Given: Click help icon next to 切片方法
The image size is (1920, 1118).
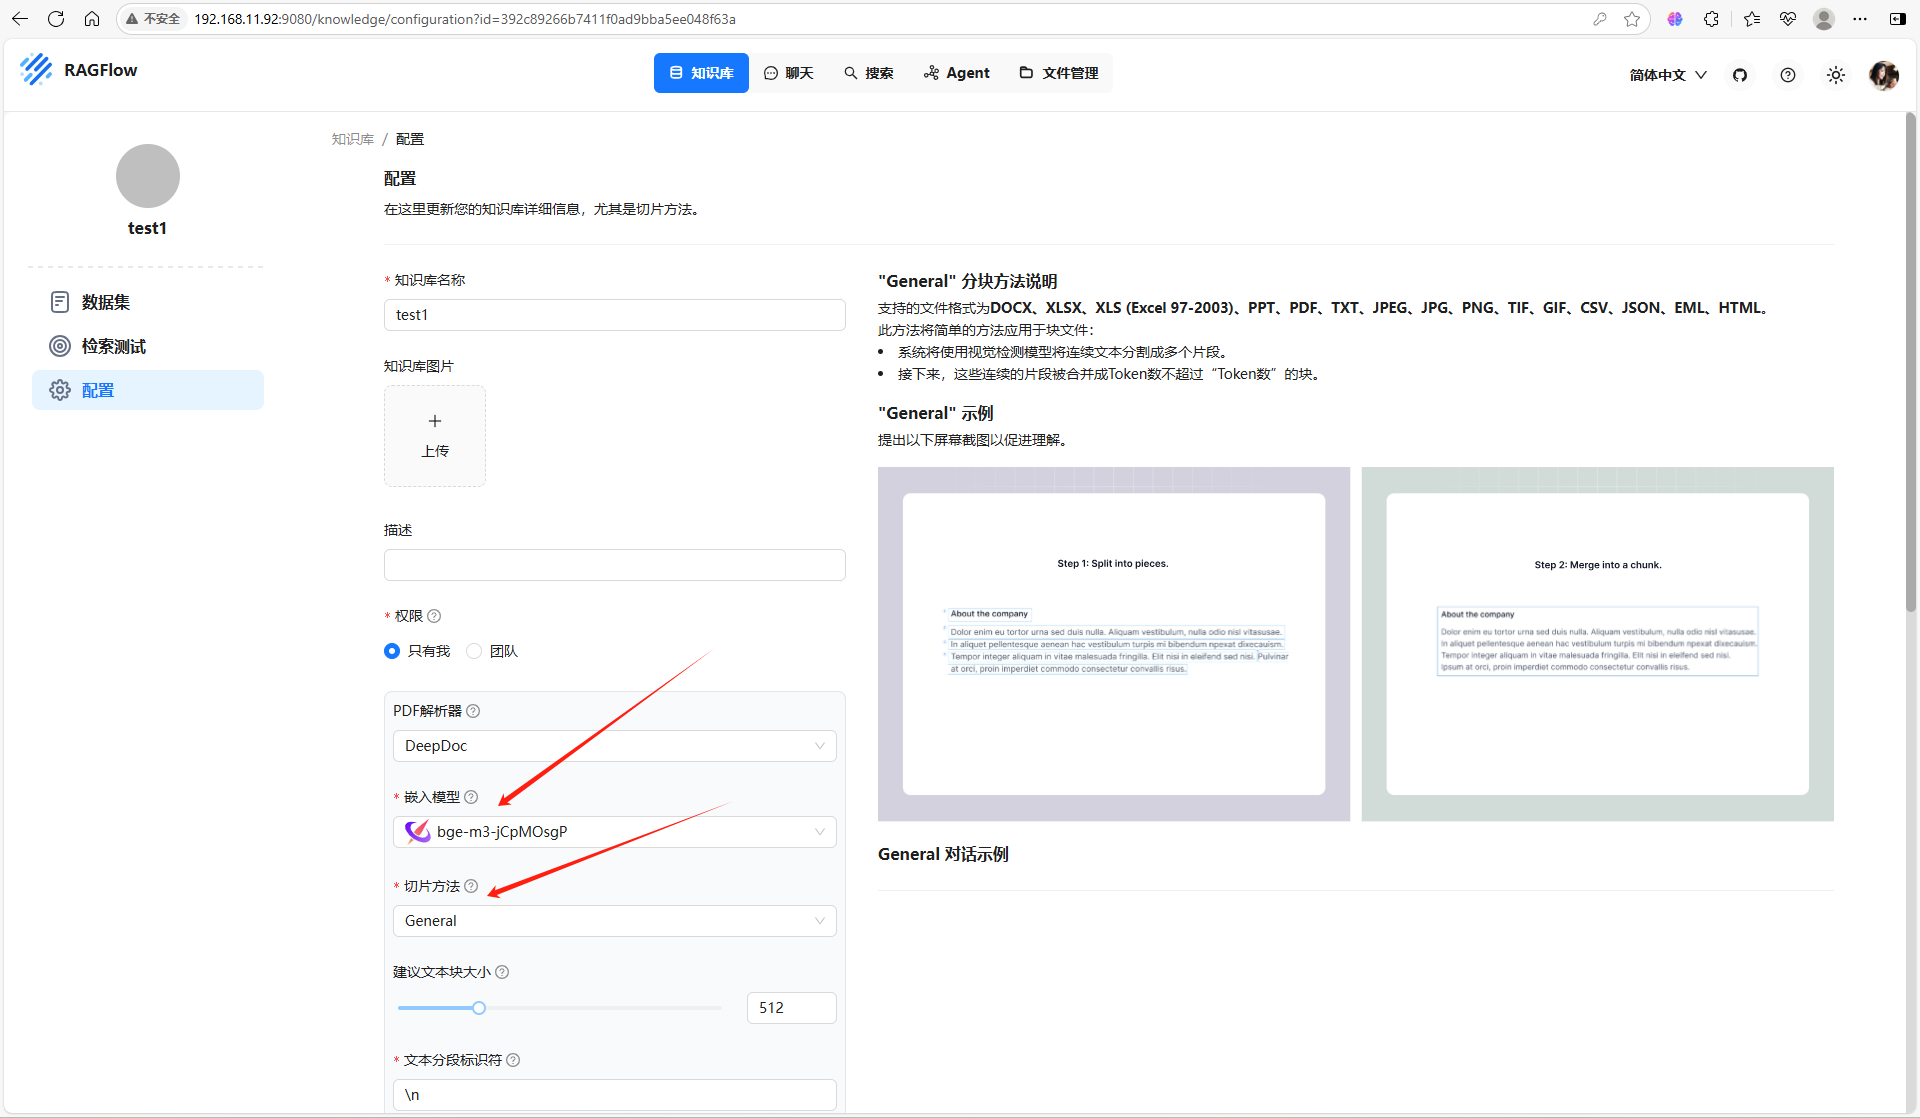Looking at the screenshot, I should coord(471,886).
